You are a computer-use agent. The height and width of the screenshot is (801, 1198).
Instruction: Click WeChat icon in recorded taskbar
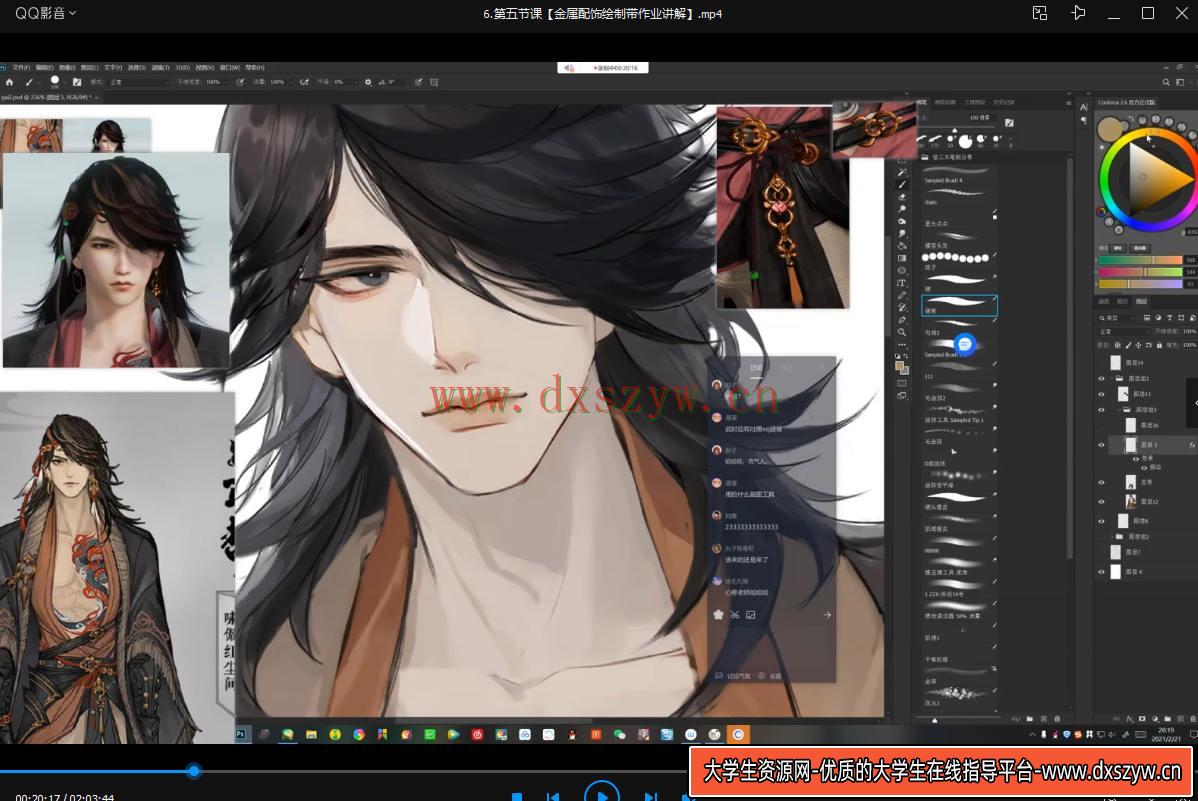(x=620, y=735)
